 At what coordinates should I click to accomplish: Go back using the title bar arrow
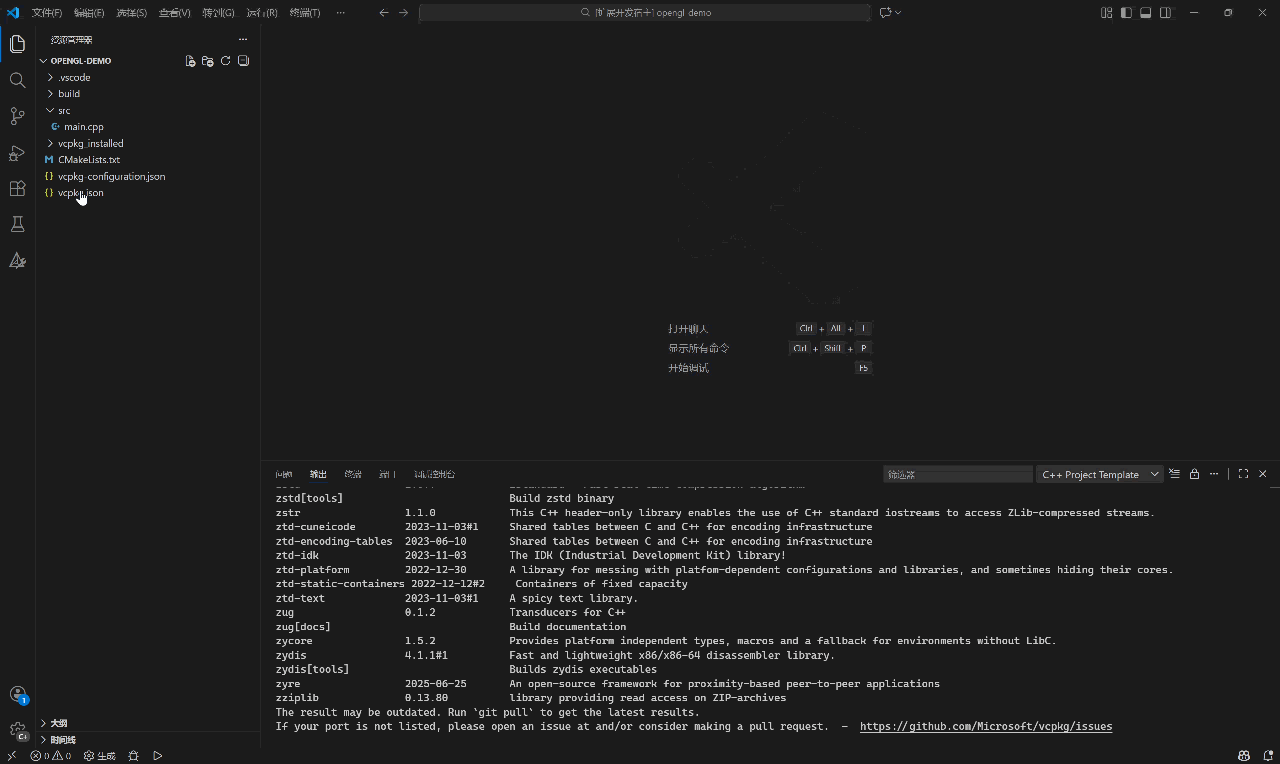click(x=384, y=12)
